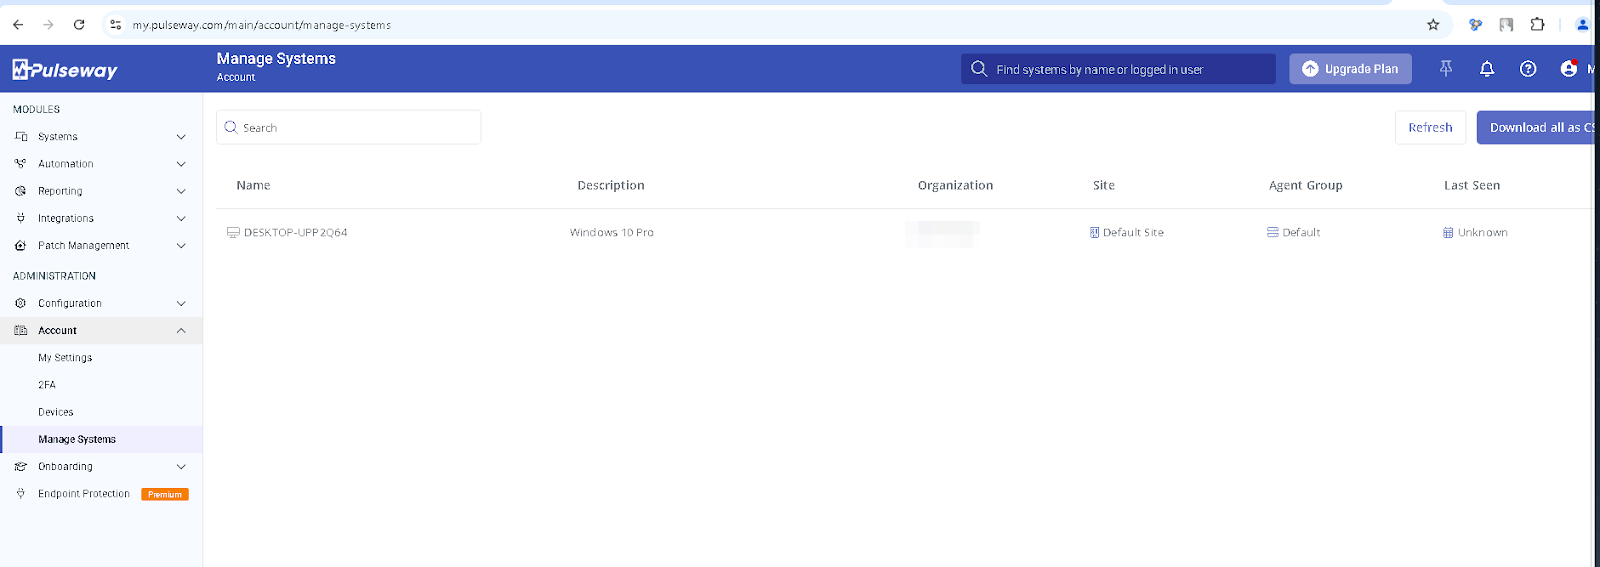Click the Account section icon
The height and width of the screenshot is (567, 1600).
21,330
